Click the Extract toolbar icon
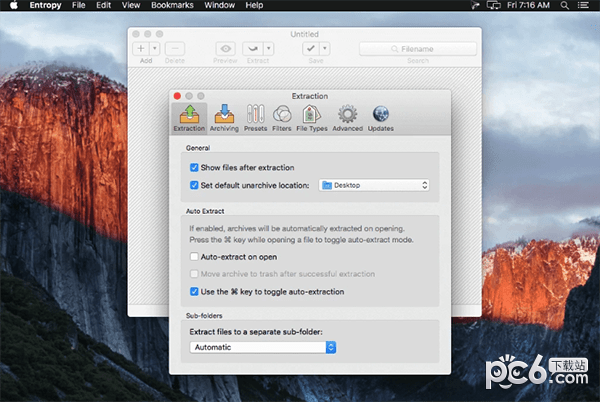This screenshot has height=402, width=600. [x=253, y=49]
